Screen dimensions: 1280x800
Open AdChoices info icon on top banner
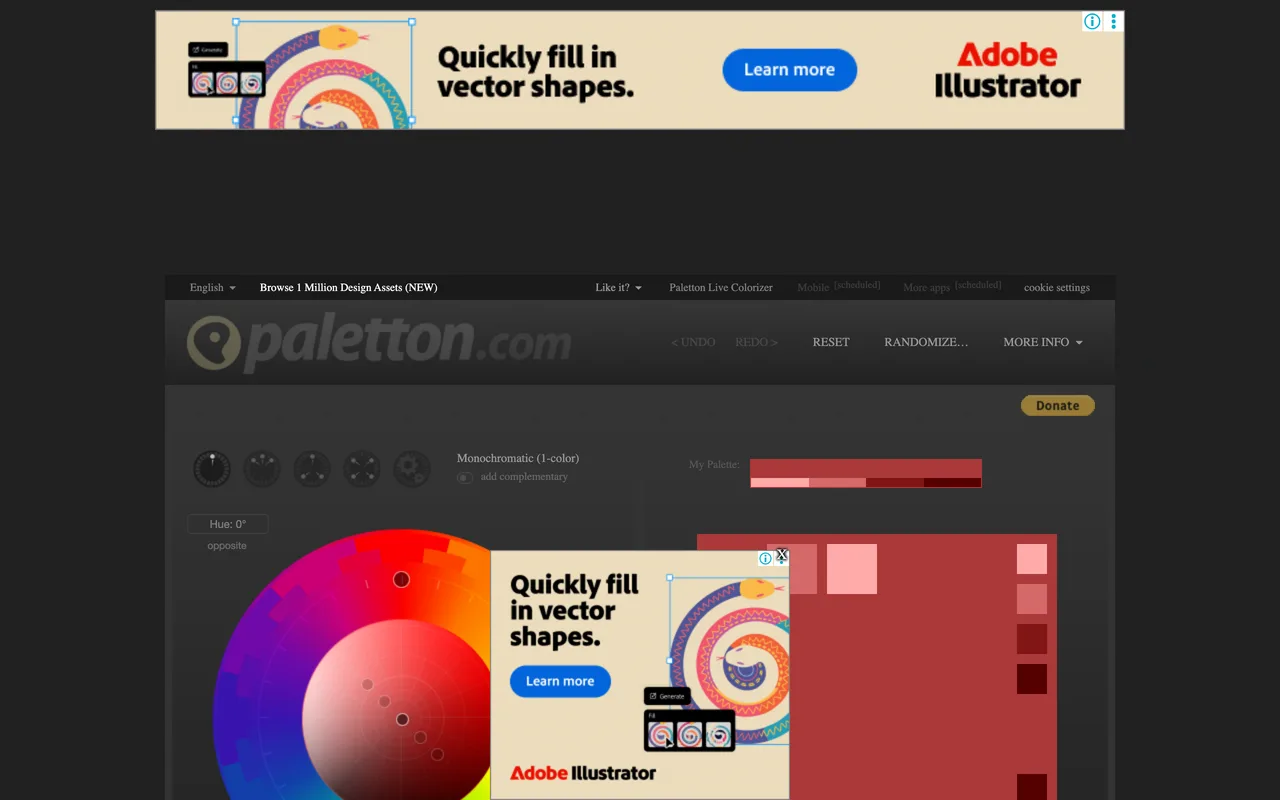click(x=1093, y=21)
